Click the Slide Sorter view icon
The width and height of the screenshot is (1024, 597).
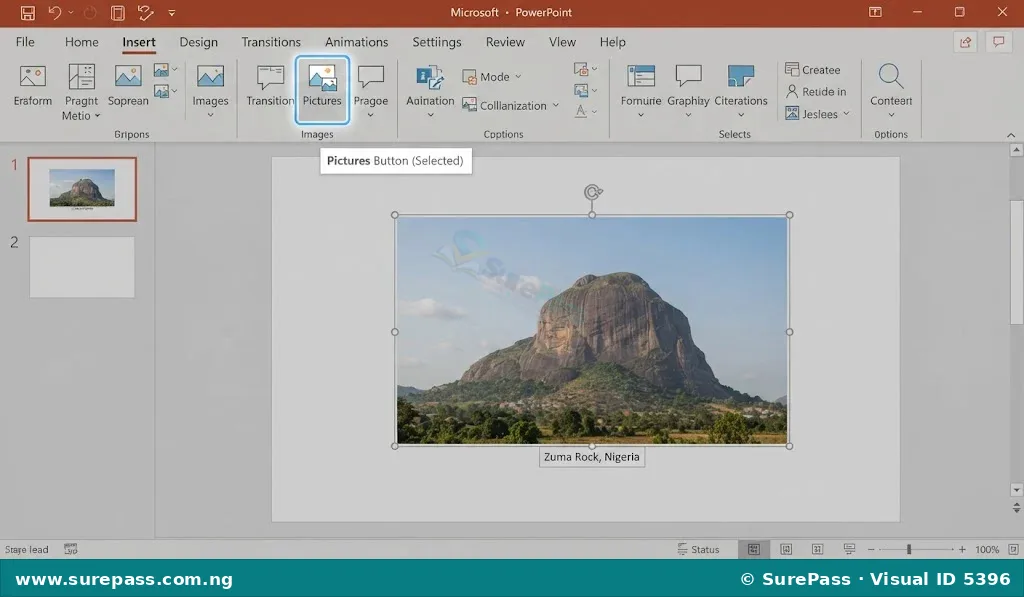click(x=786, y=549)
